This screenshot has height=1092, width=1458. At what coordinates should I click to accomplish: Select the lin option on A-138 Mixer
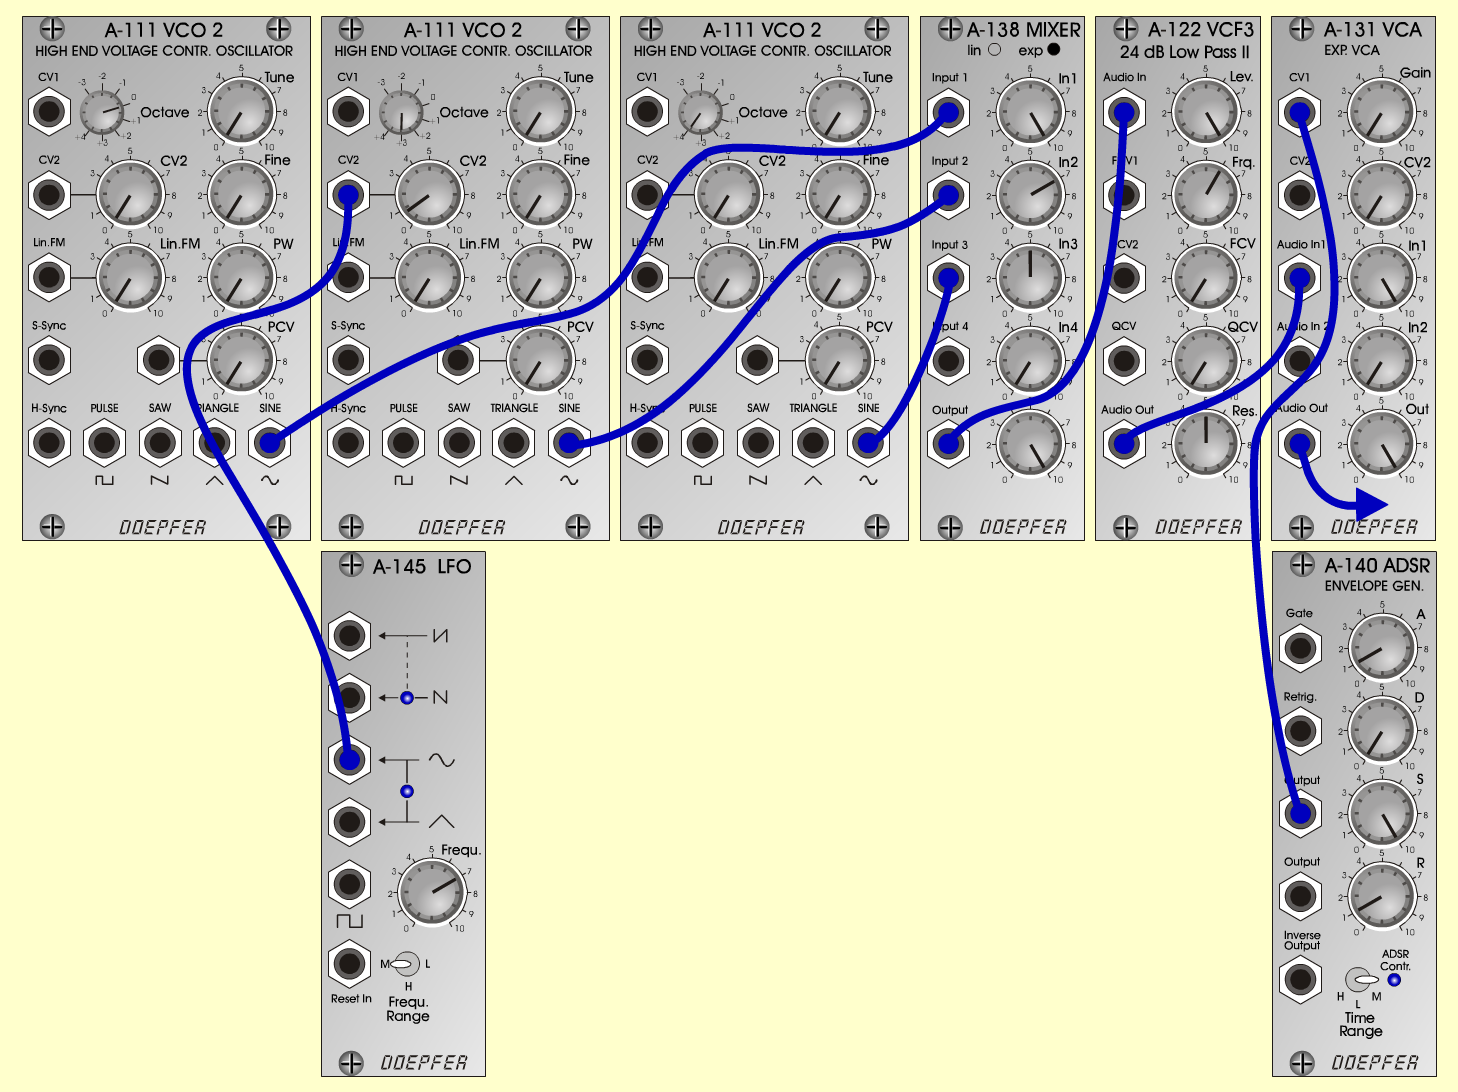(994, 49)
